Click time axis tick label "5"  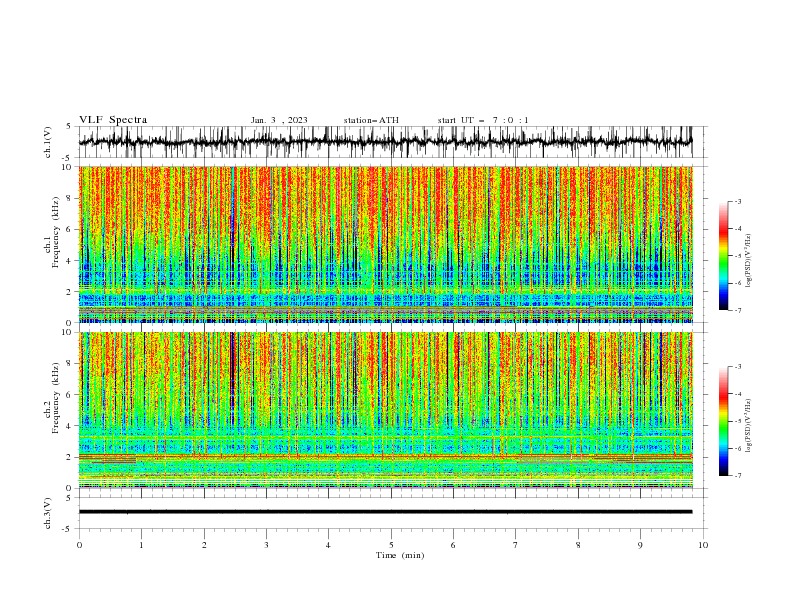(x=391, y=545)
